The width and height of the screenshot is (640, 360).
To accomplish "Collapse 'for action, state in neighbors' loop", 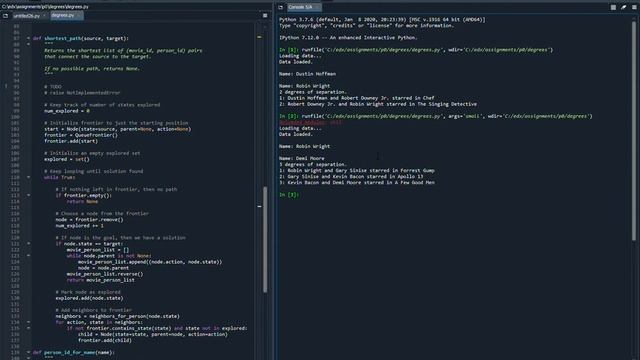I will pyautogui.click(x=28, y=322).
